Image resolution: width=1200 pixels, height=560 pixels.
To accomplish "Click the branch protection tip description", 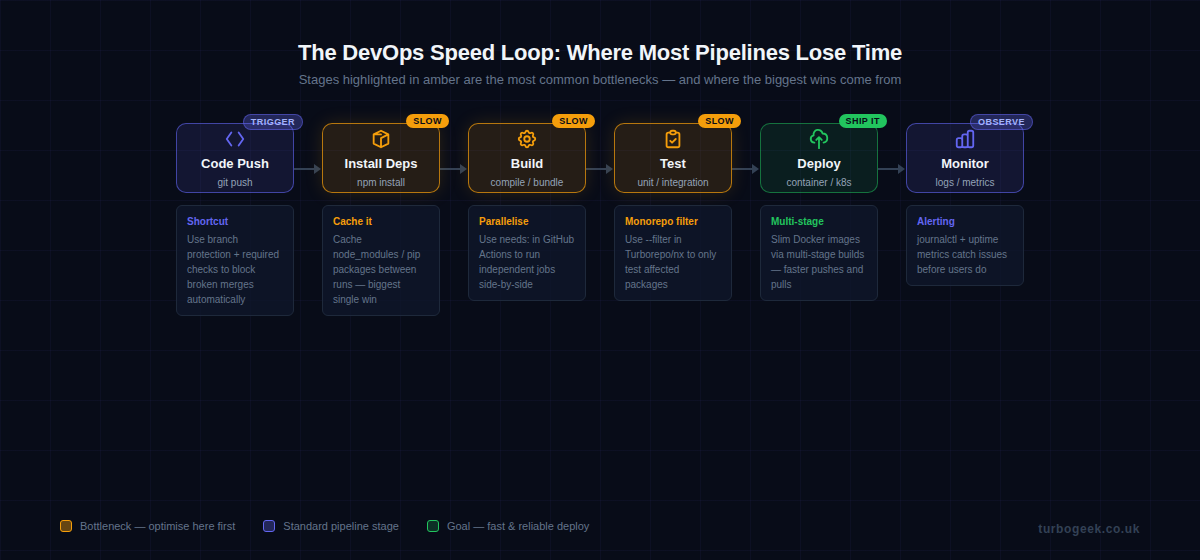I will point(233,269).
